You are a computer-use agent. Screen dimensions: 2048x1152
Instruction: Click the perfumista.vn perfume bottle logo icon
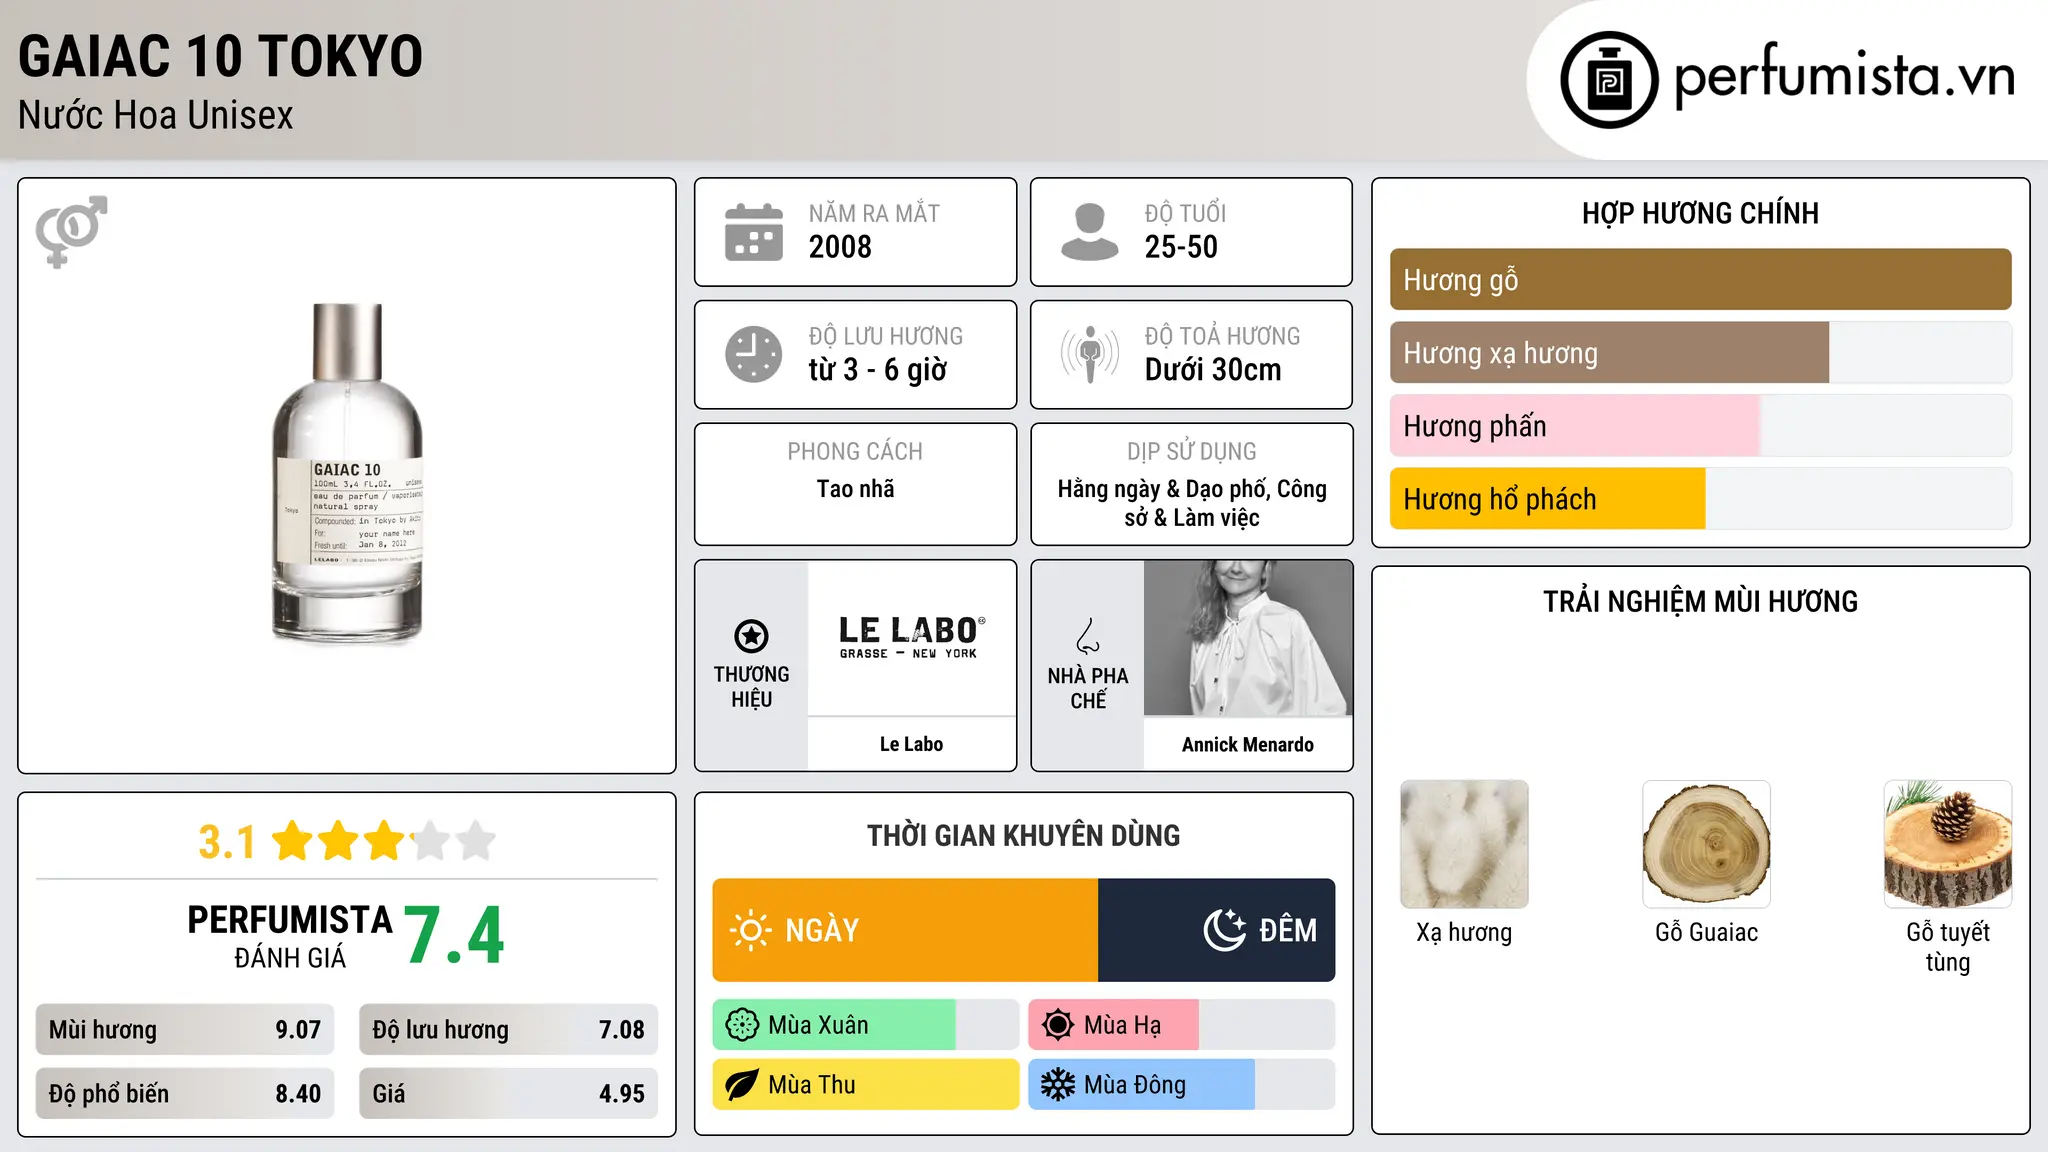1609,80
